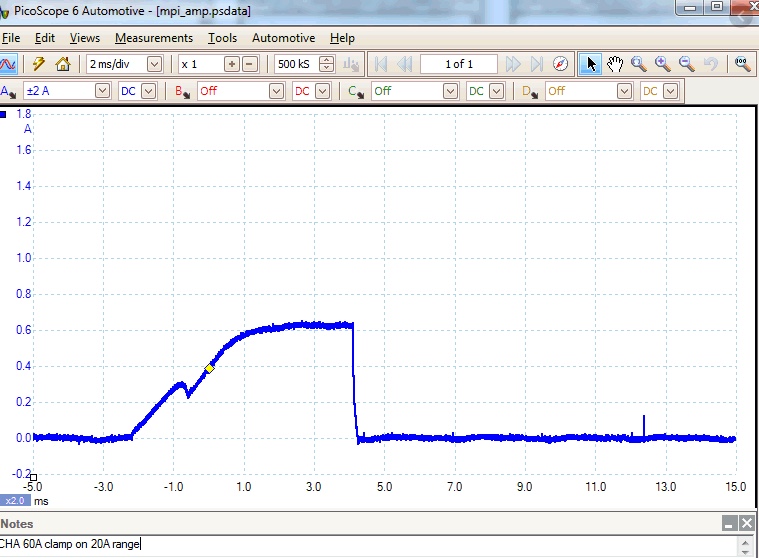Select the zoom out tool
Viewport: 759px width, 558px height.
(x=686, y=64)
